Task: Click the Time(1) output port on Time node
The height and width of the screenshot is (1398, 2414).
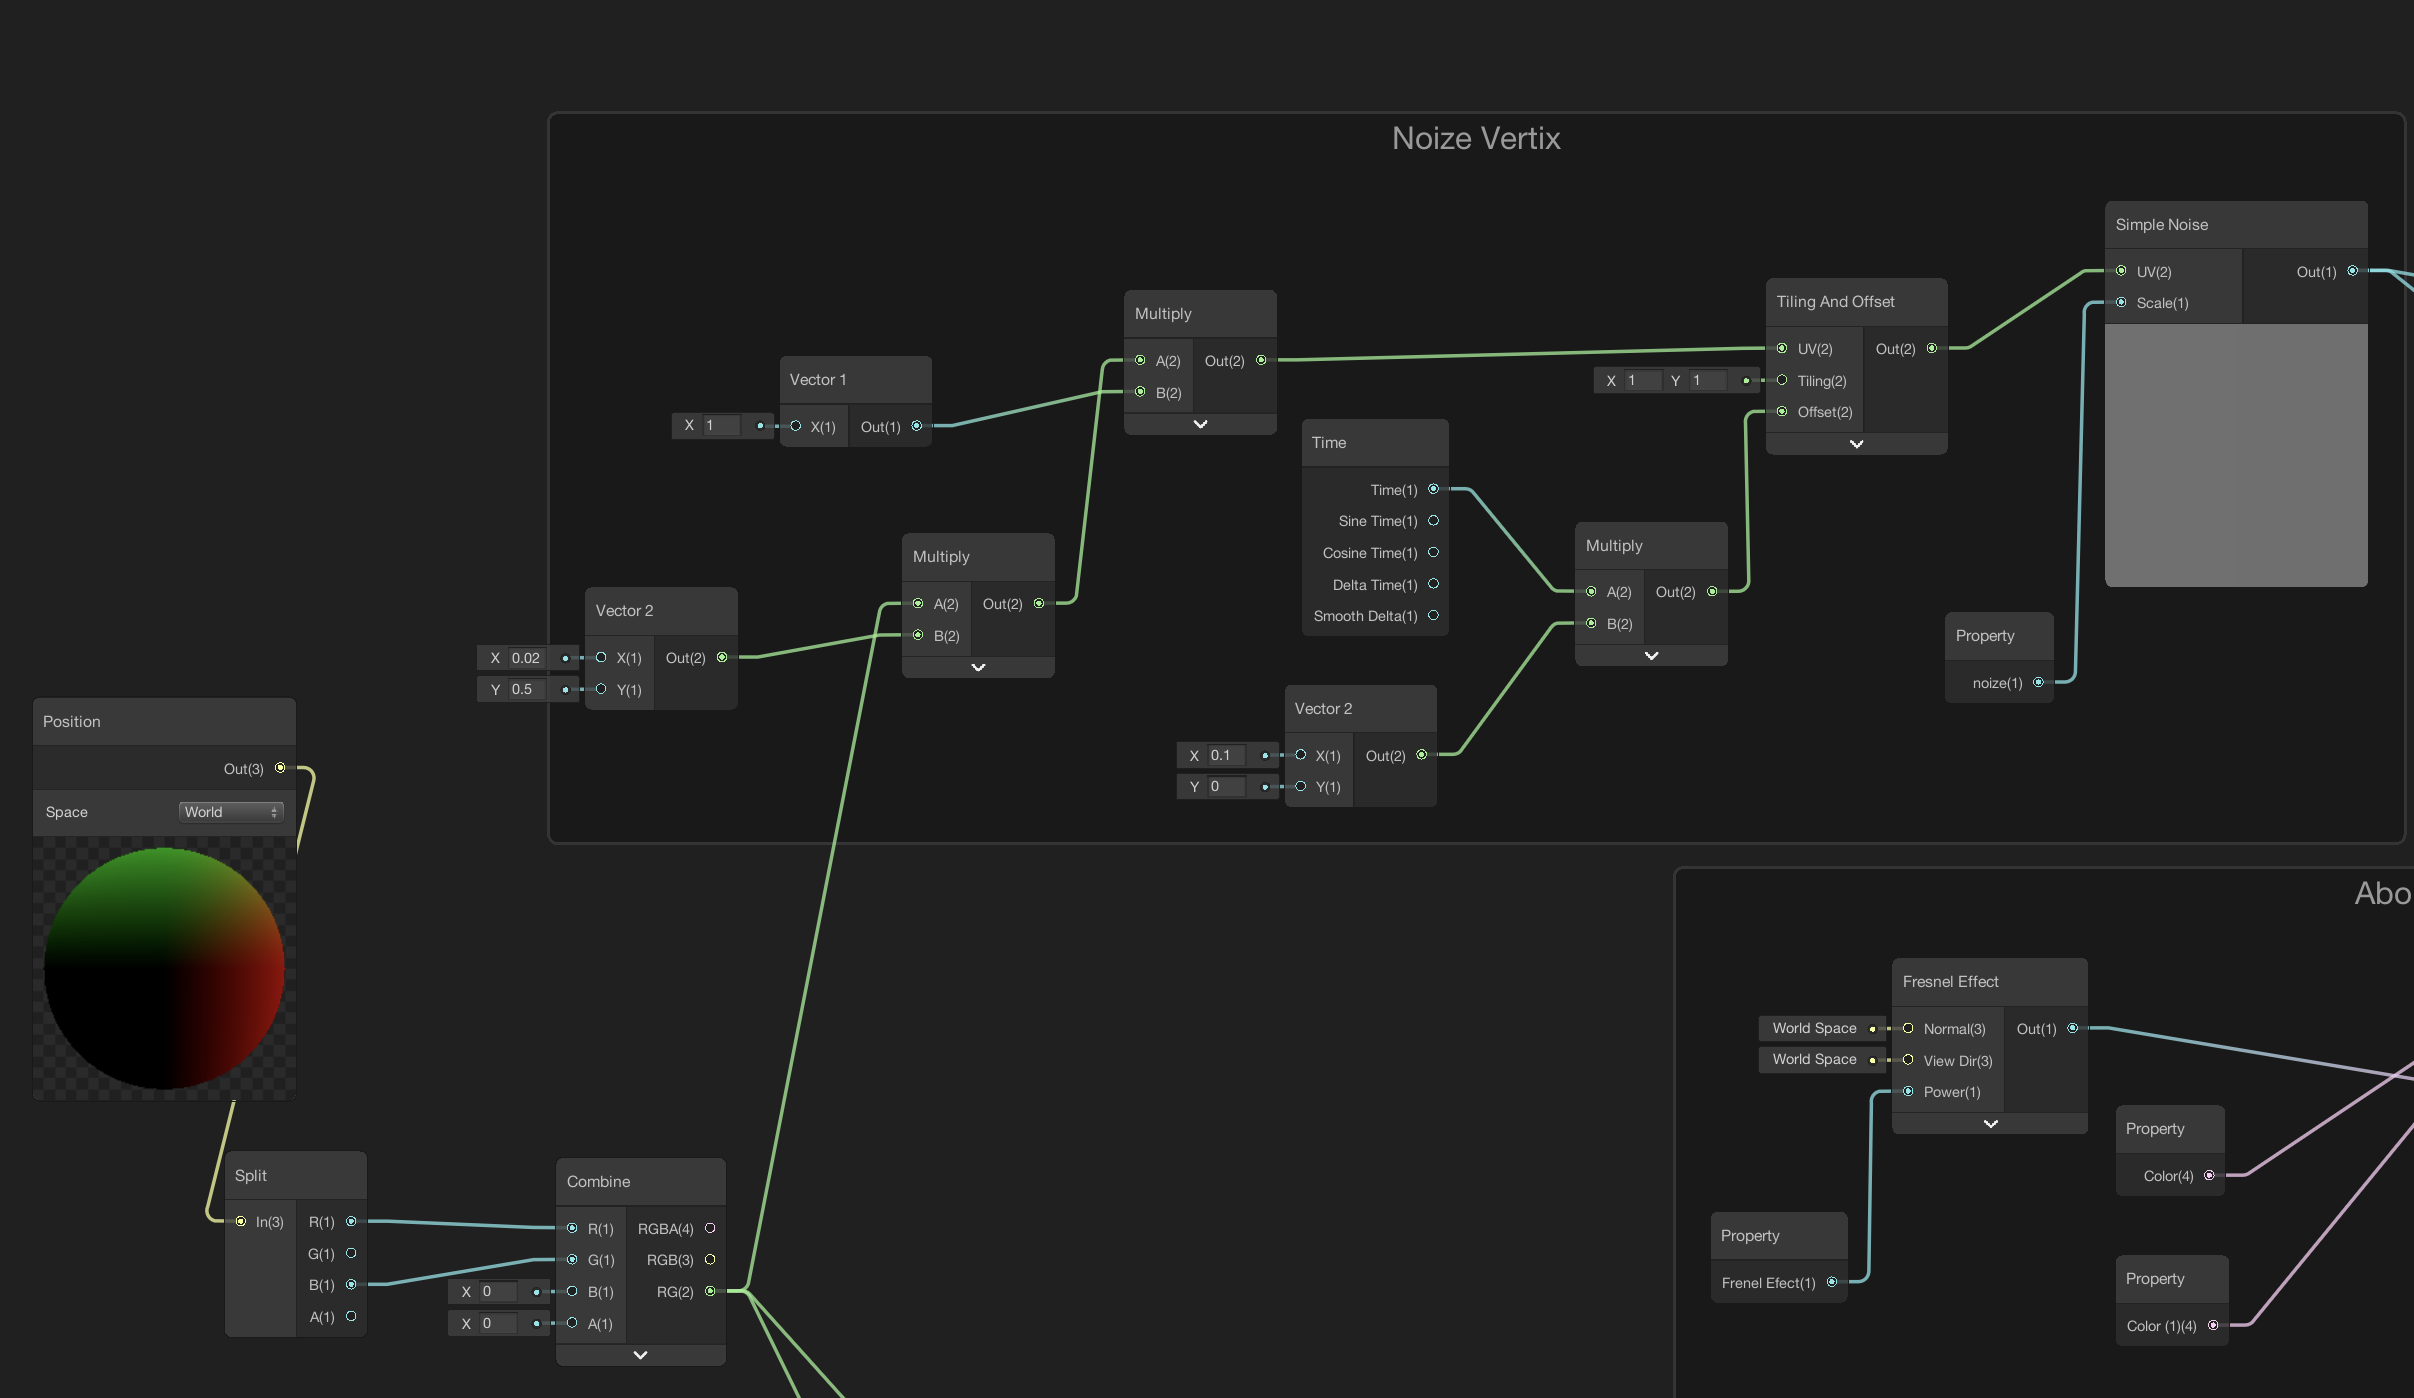Action: pos(1433,489)
